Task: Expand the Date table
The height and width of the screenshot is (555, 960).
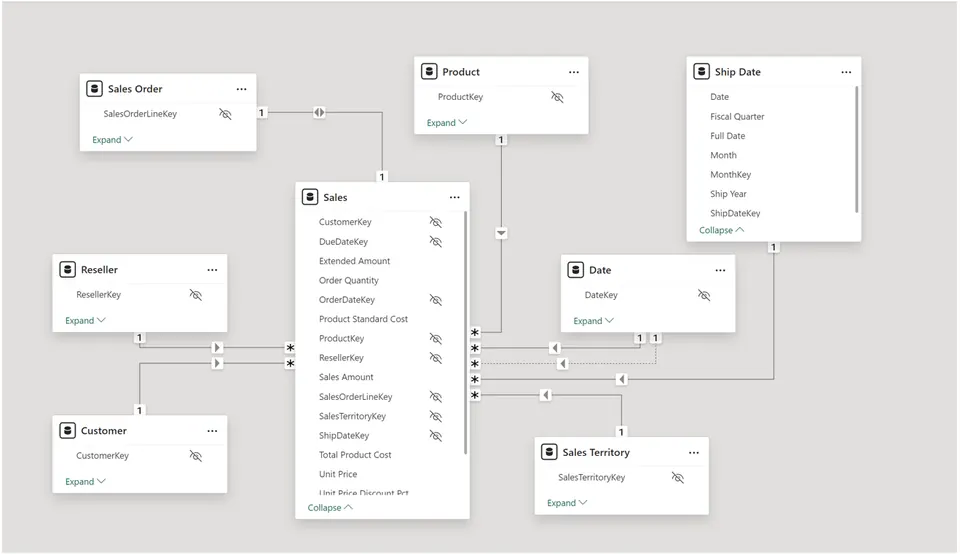Action: [x=593, y=320]
